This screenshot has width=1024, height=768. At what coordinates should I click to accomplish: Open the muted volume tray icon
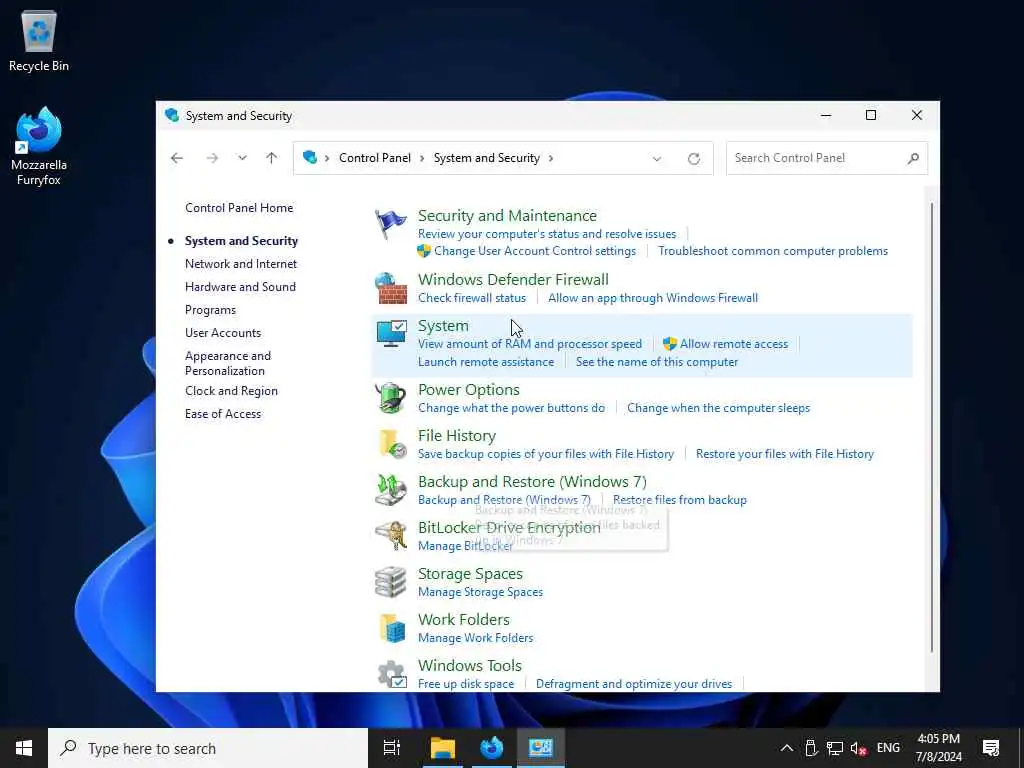click(858, 748)
